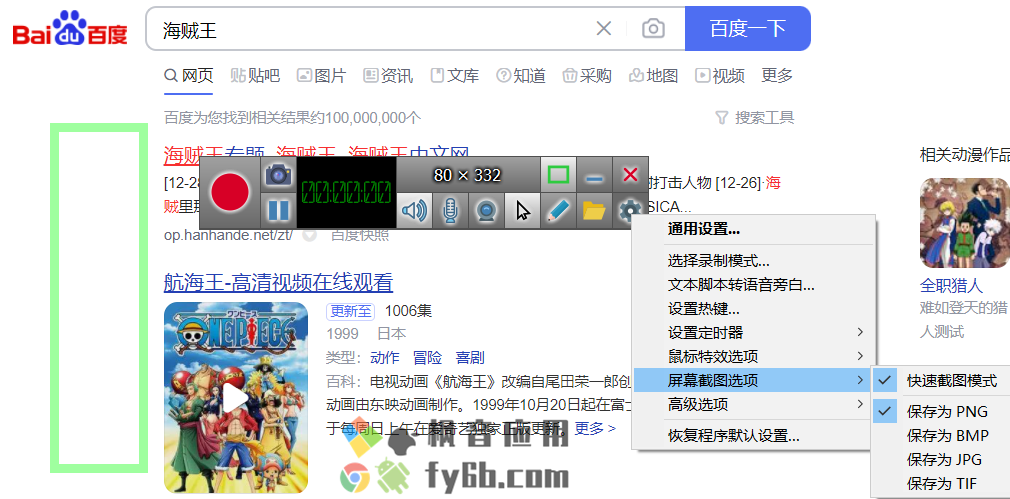The width and height of the screenshot is (1010, 499).
Task: Toggle webcam overlay icon
Action: point(486,211)
